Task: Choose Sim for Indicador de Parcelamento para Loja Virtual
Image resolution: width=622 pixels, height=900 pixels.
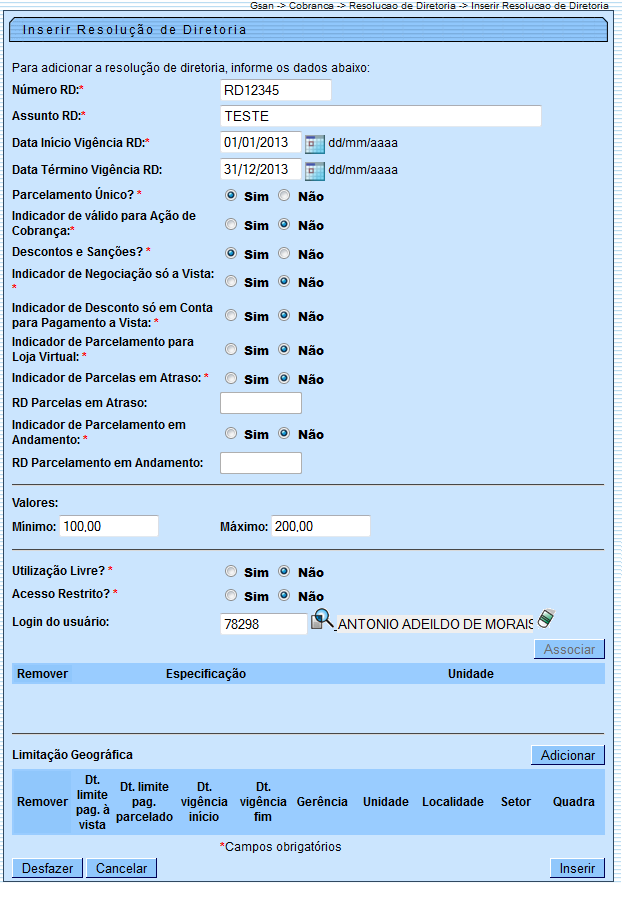Action: (231, 350)
